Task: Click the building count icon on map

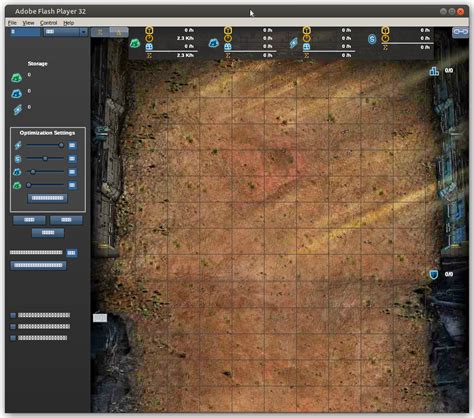Action: point(434,71)
